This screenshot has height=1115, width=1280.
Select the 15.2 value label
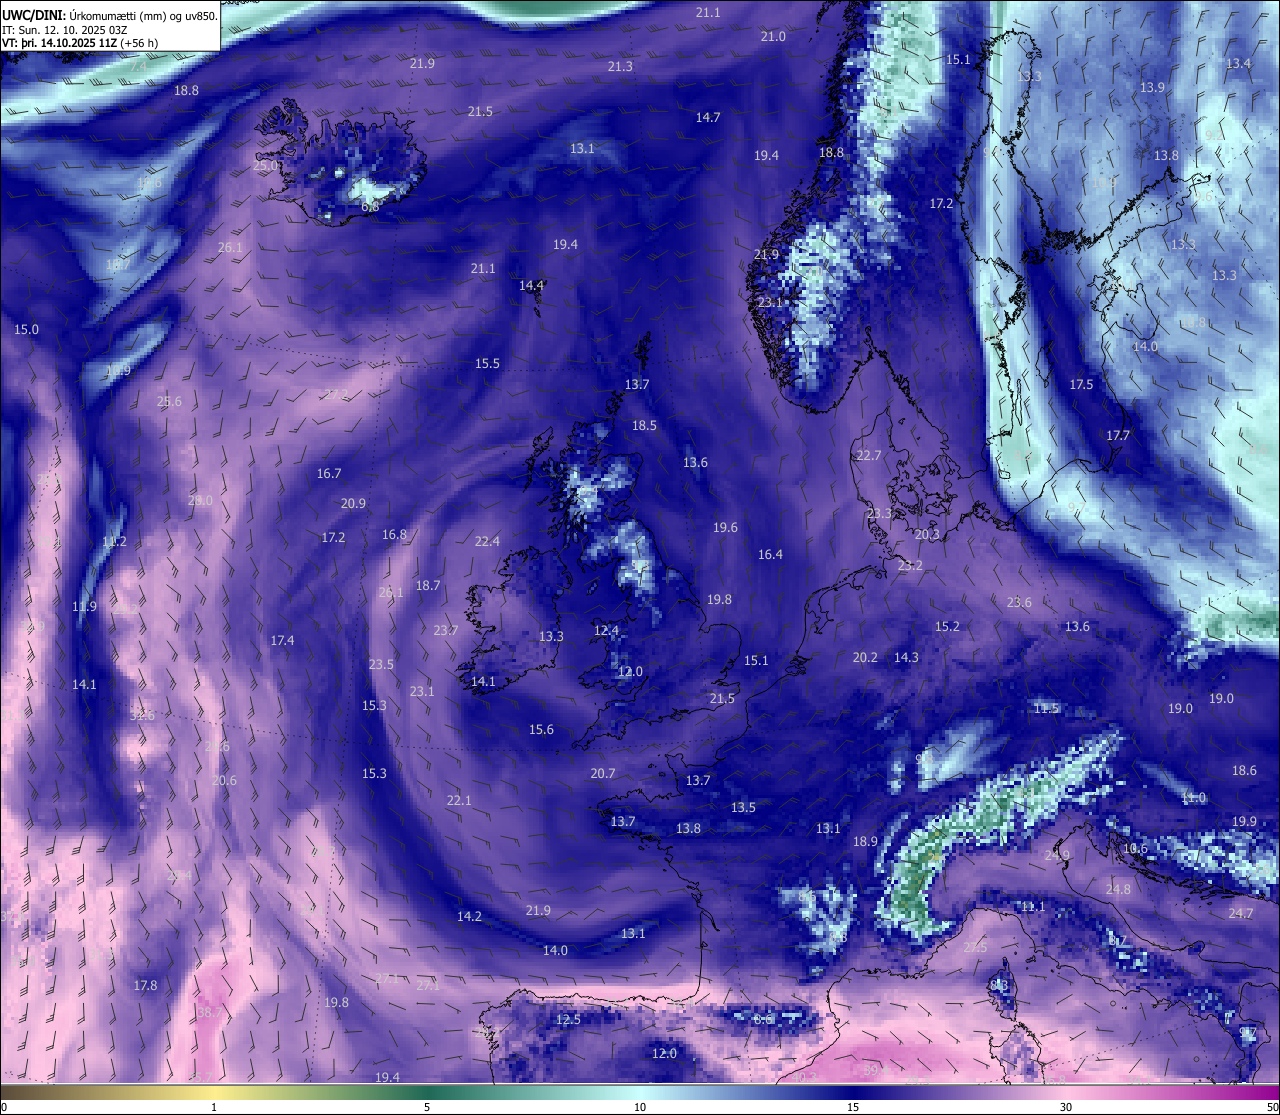pyautogui.click(x=947, y=626)
